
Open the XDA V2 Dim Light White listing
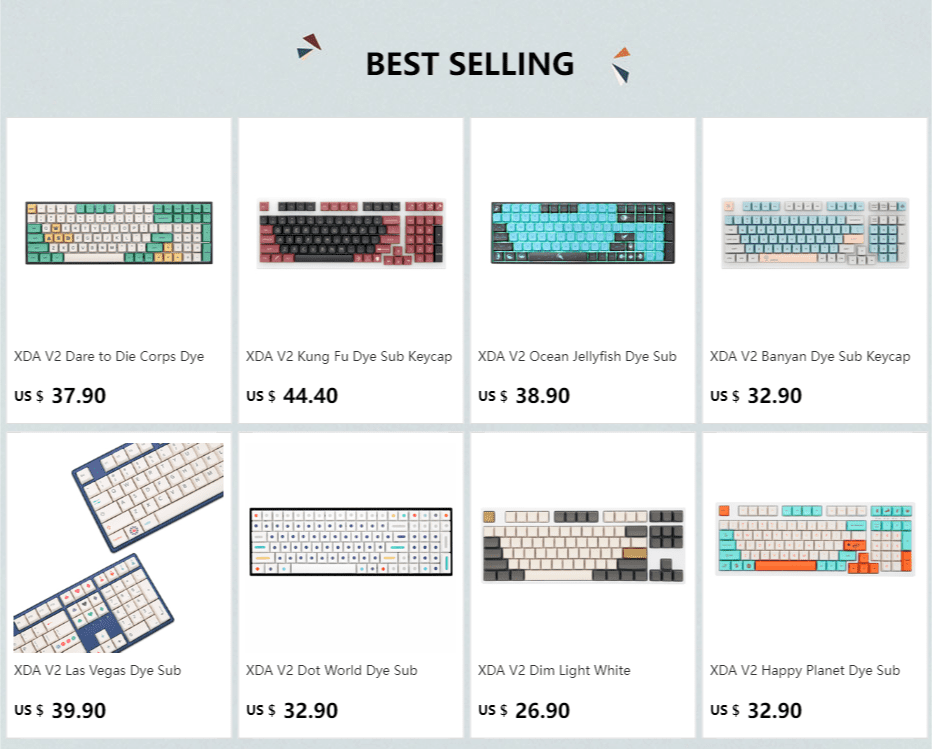(x=553, y=671)
